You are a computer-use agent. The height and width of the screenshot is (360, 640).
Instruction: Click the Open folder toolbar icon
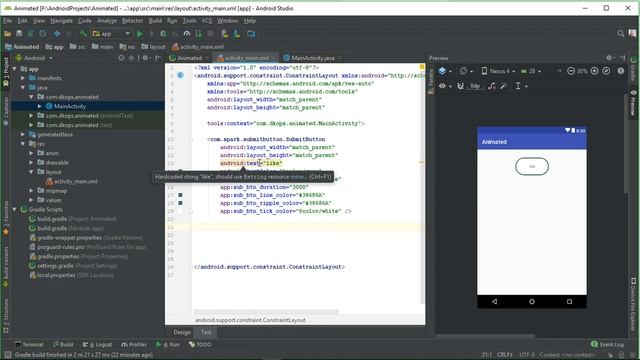pos(7,34)
